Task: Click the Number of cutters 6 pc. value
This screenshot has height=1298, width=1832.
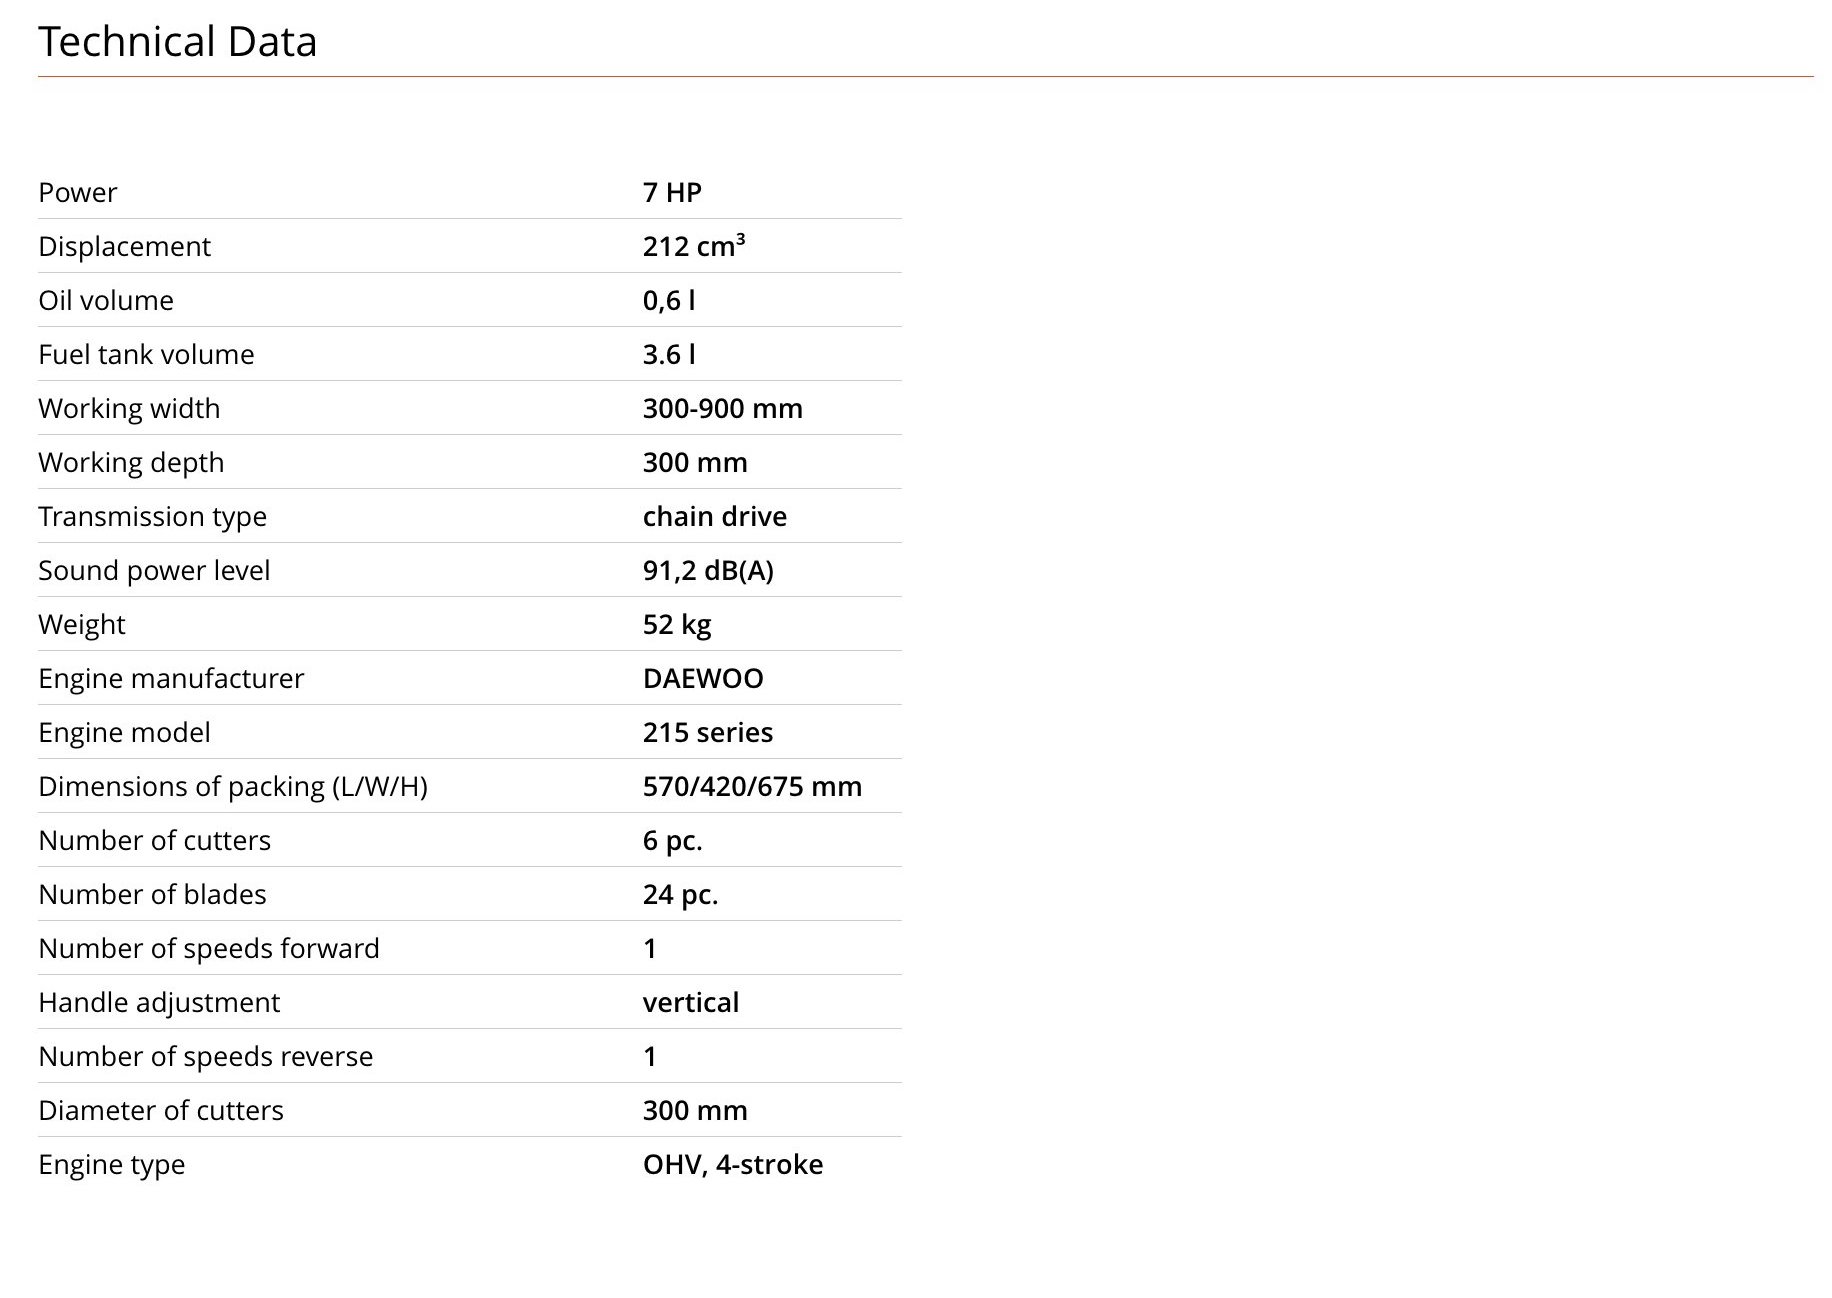Action: (x=673, y=840)
